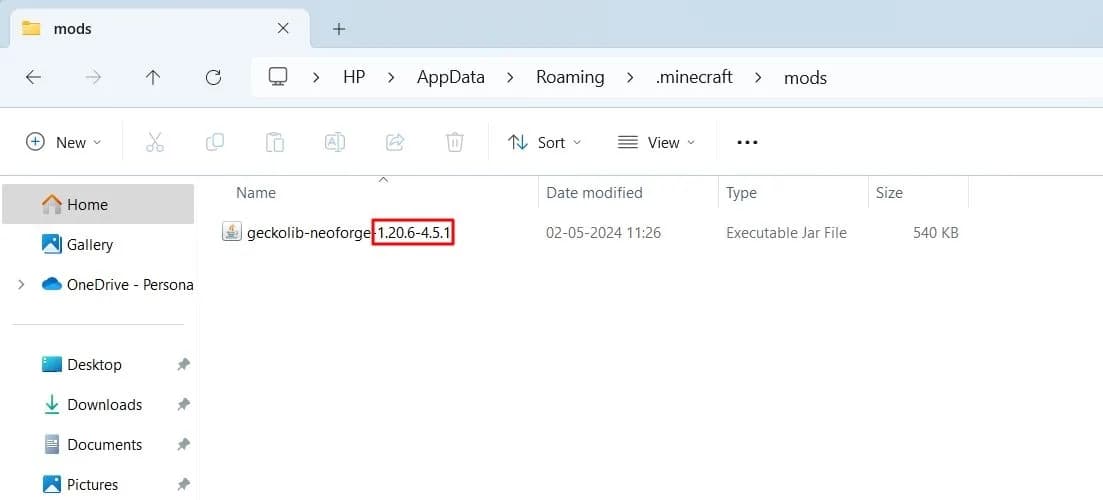Open the New dropdown menu
This screenshot has height=500, width=1103.
[64, 142]
